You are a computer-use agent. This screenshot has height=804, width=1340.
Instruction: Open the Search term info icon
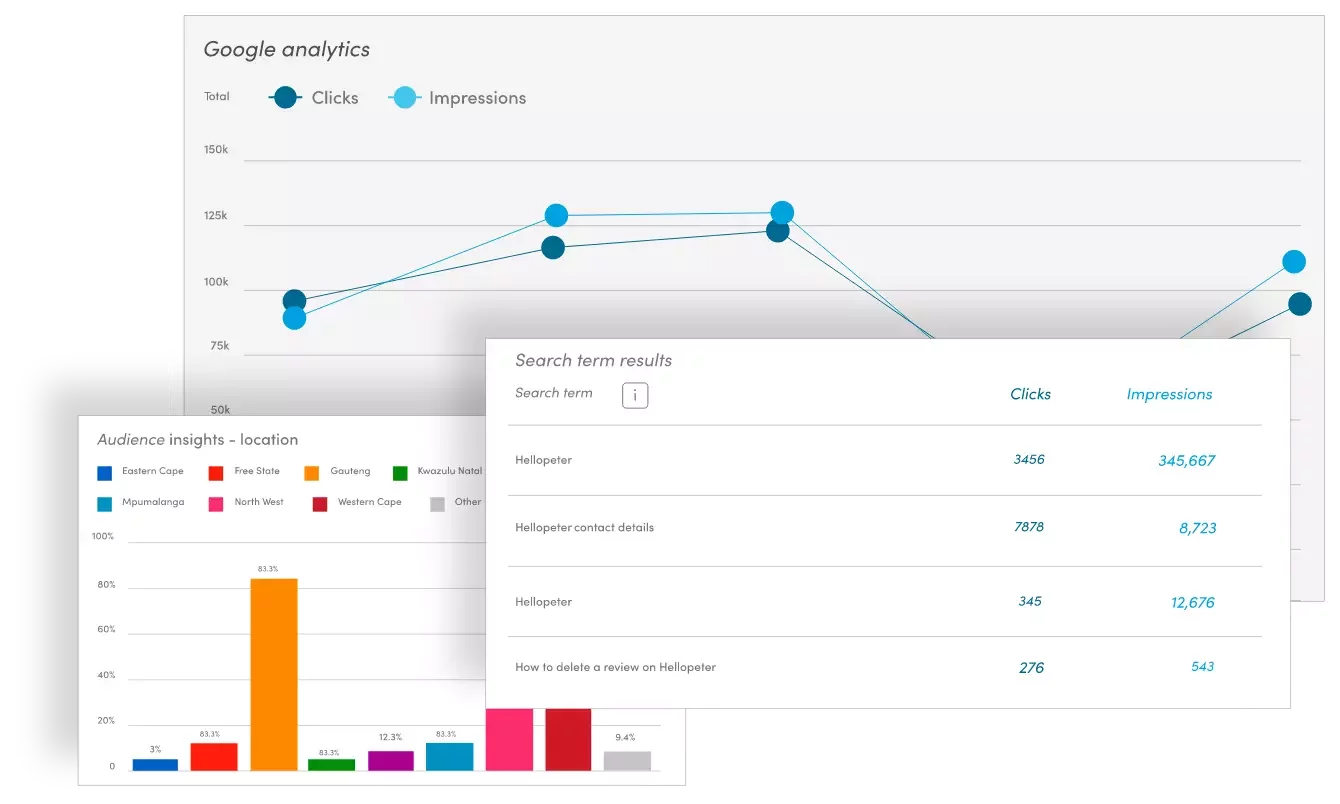pos(635,395)
